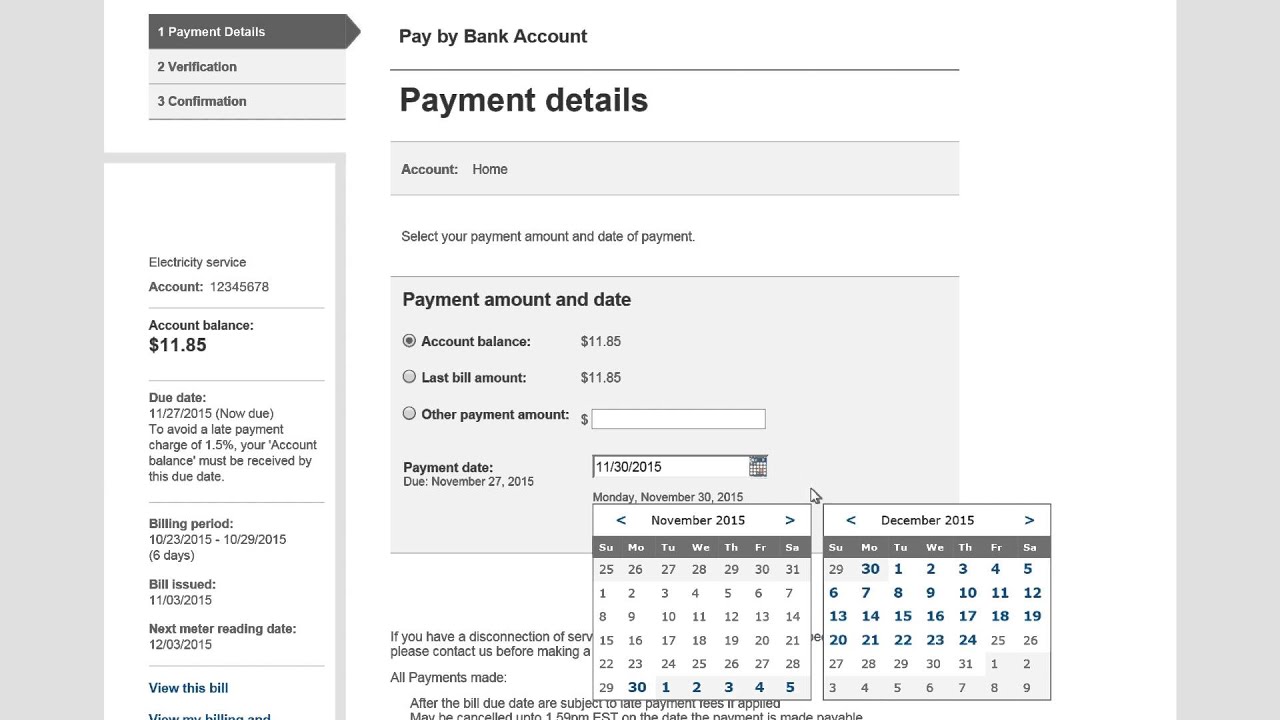The height and width of the screenshot is (720, 1280).
Task: Go to next month from December 2015
Action: (x=1029, y=520)
